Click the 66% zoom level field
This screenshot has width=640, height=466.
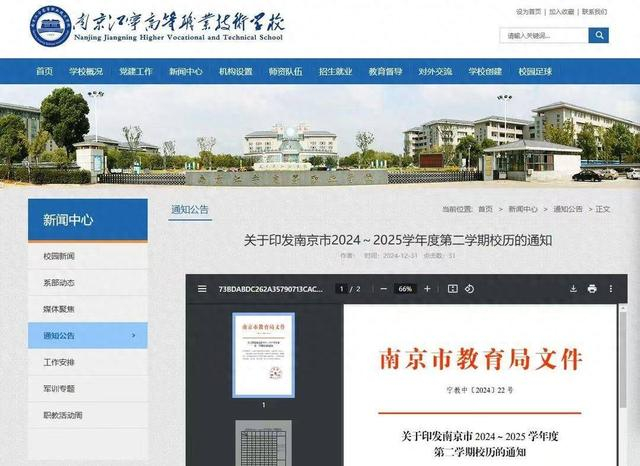point(405,289)
